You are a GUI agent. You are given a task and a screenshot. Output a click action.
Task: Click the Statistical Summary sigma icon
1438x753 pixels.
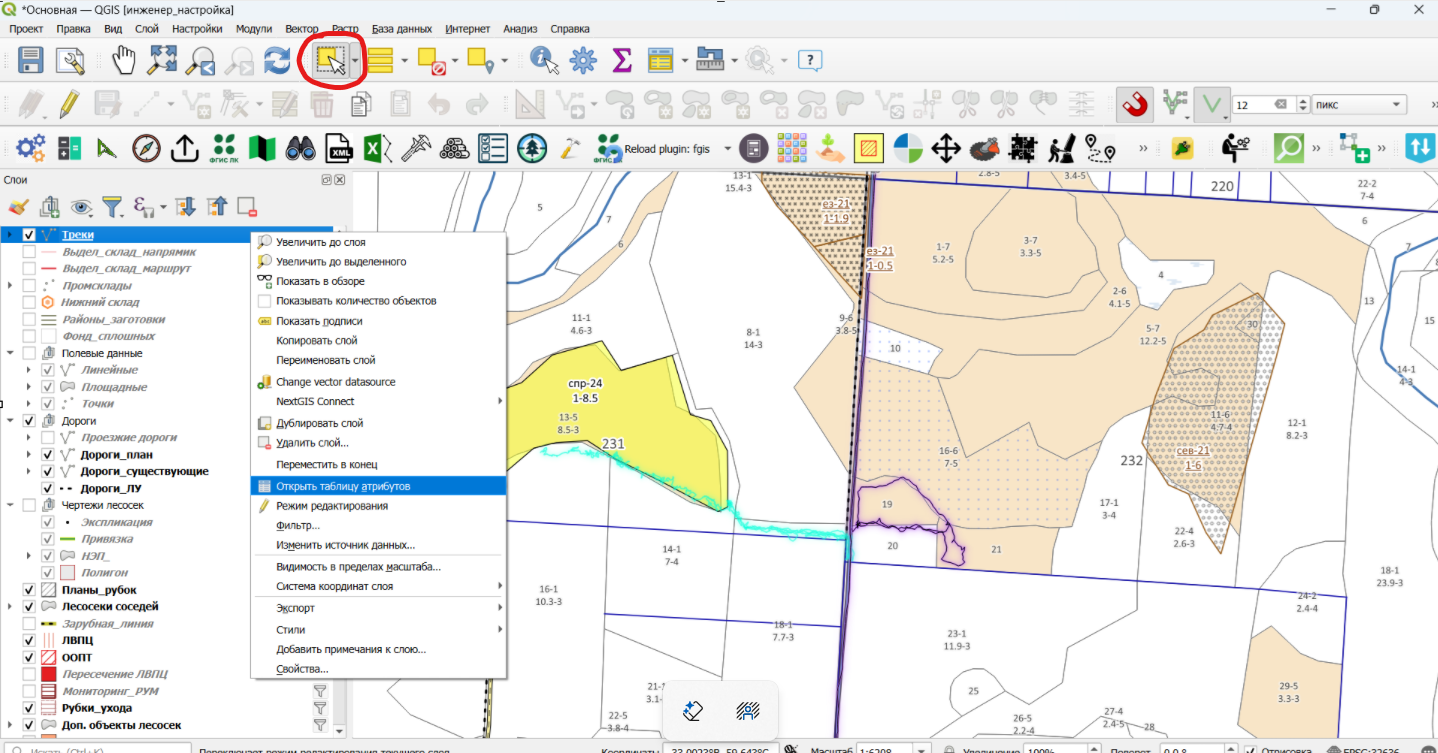622,61
